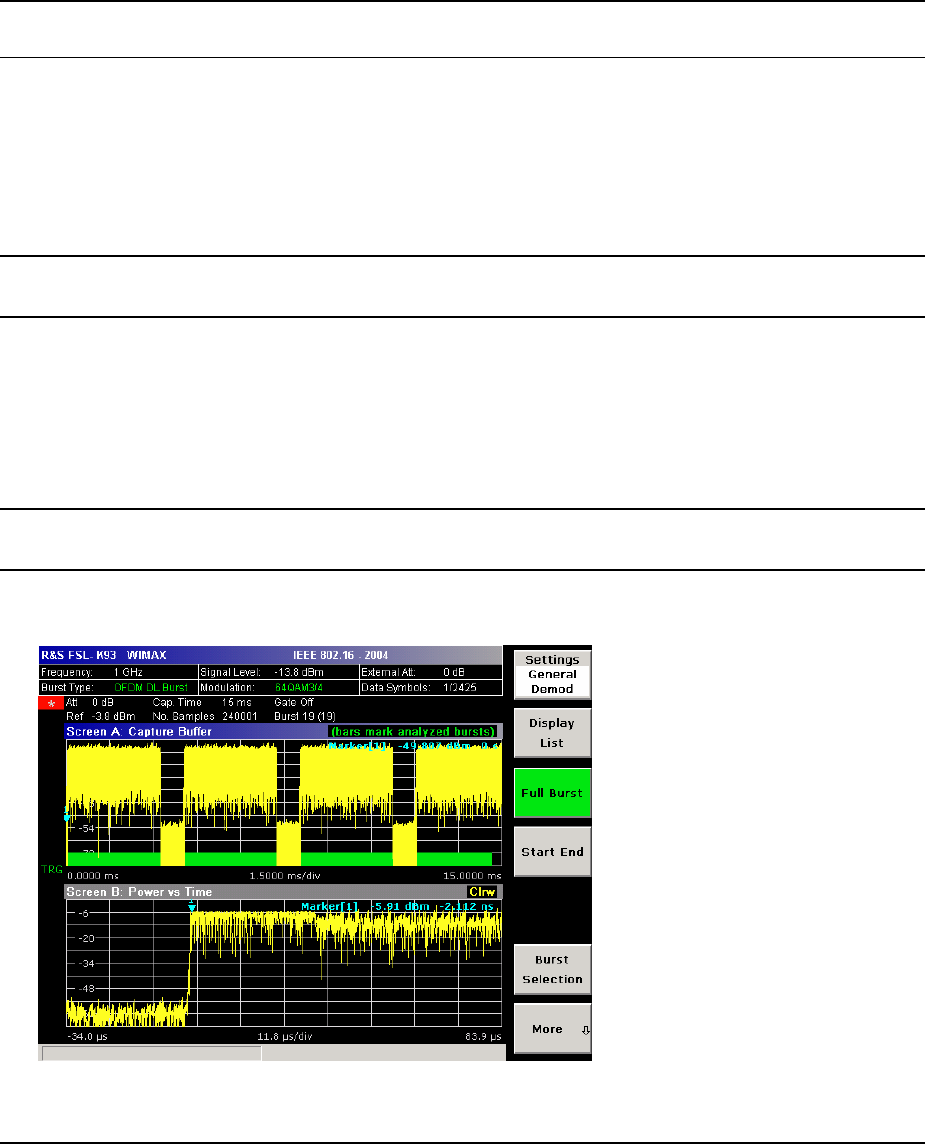The height and width of the screenshot is (1144, 925).
Task: Click the -34.0 µs axis start label
Action: pos(87,1036)
